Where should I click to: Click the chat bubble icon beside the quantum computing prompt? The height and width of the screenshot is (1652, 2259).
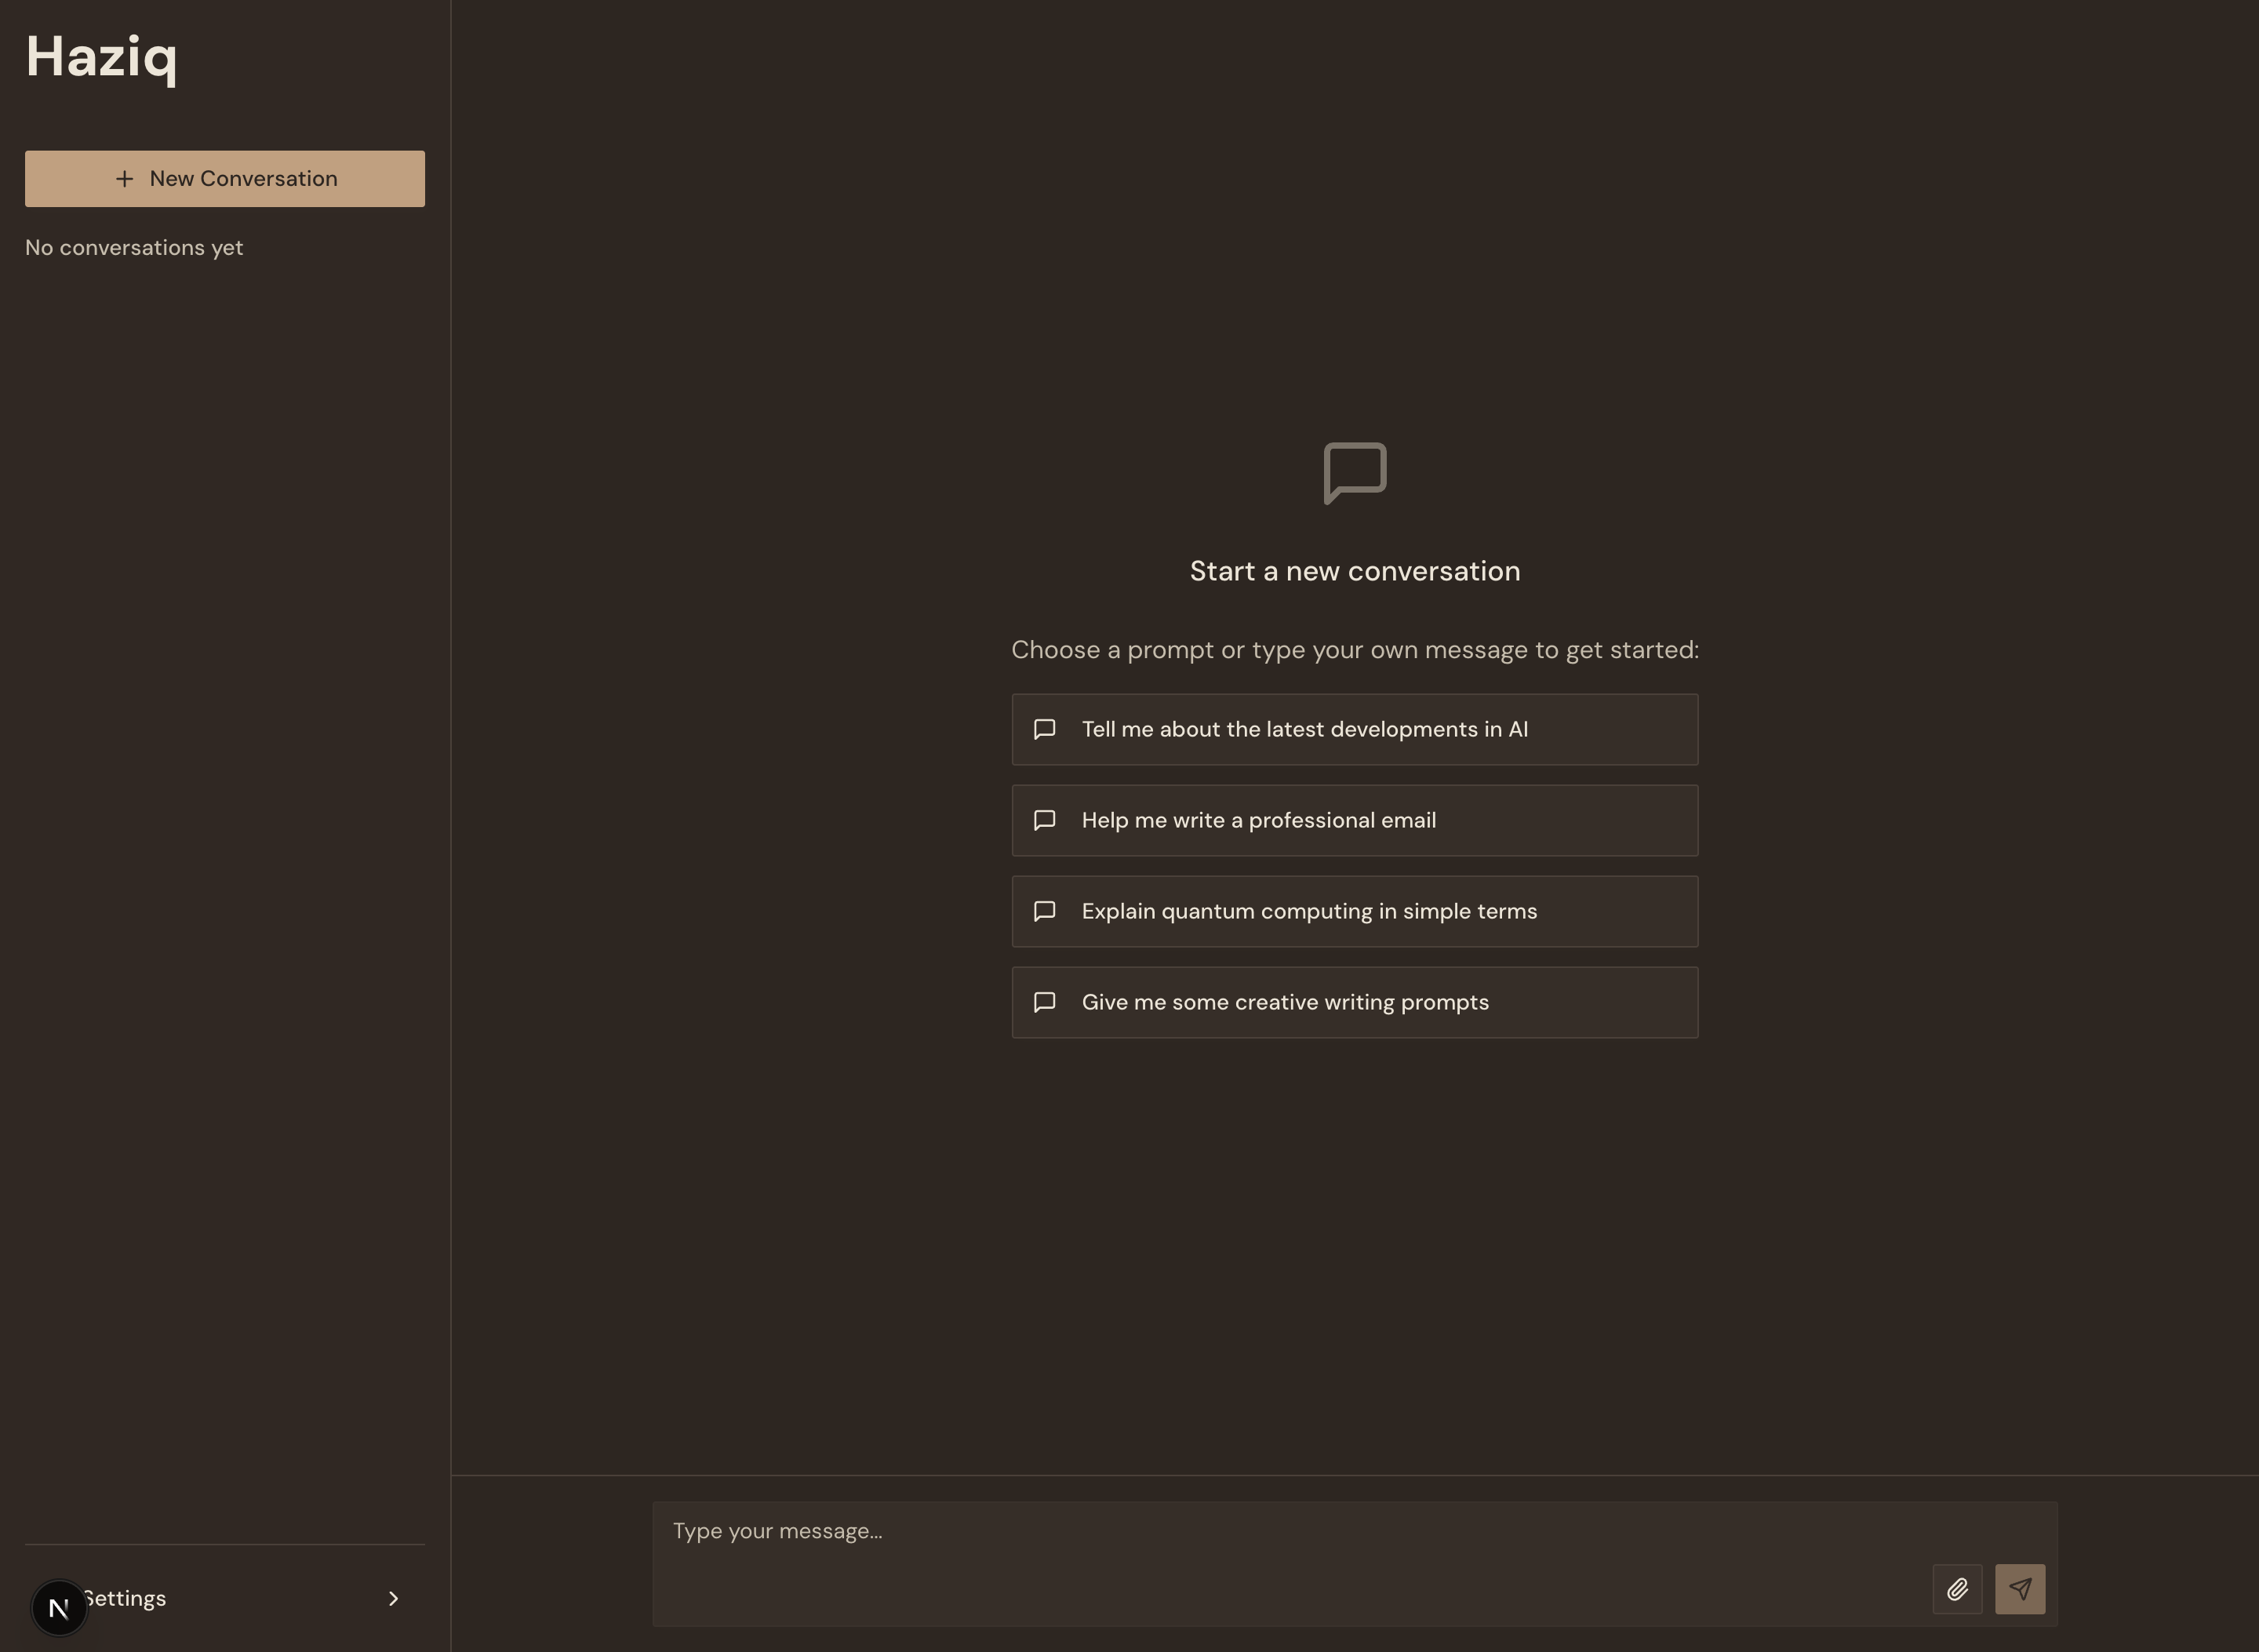tap(1045, 911)
